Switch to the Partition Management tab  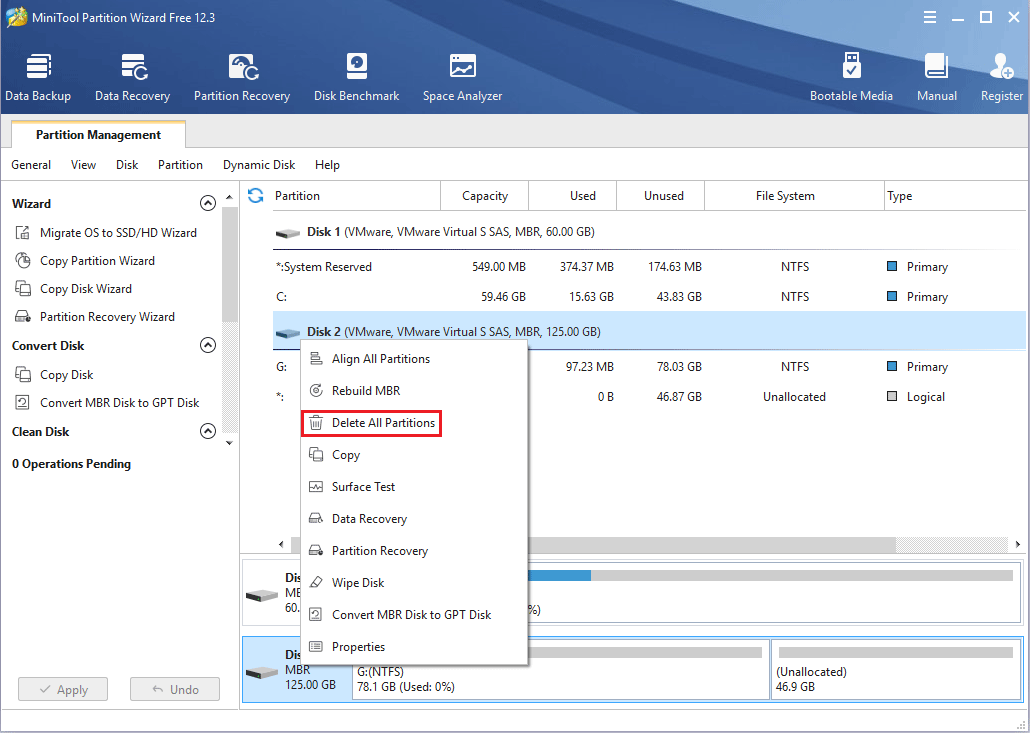98,135
